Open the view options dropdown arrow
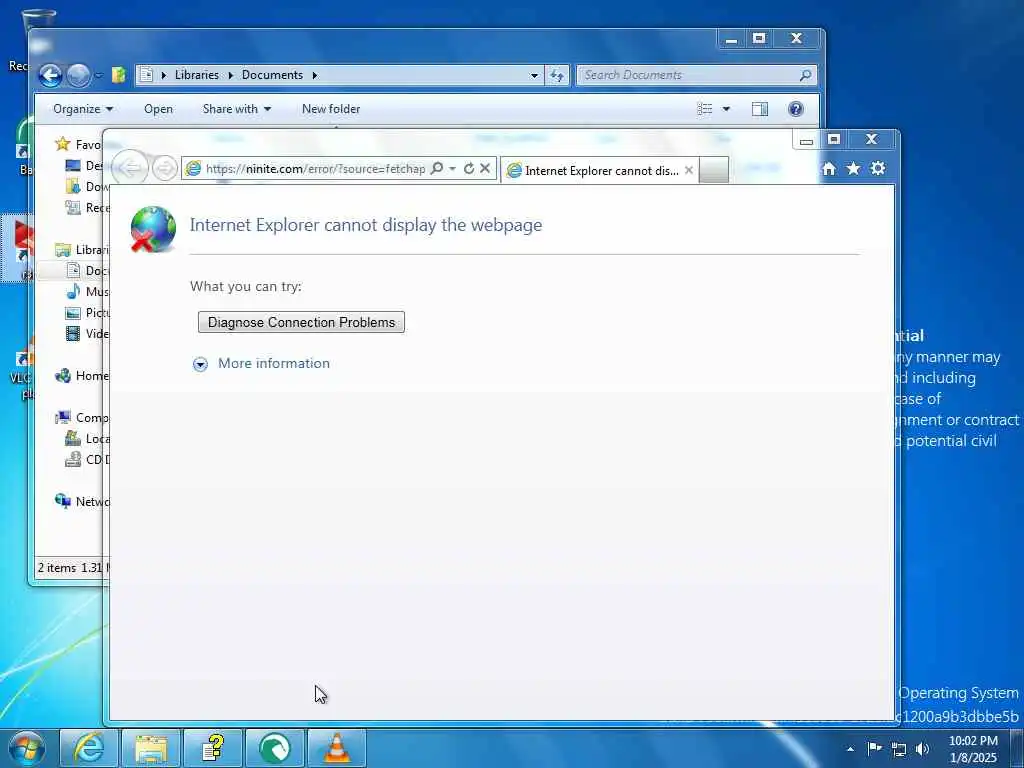Screen dimensions: 1024x768 [726, 109]
